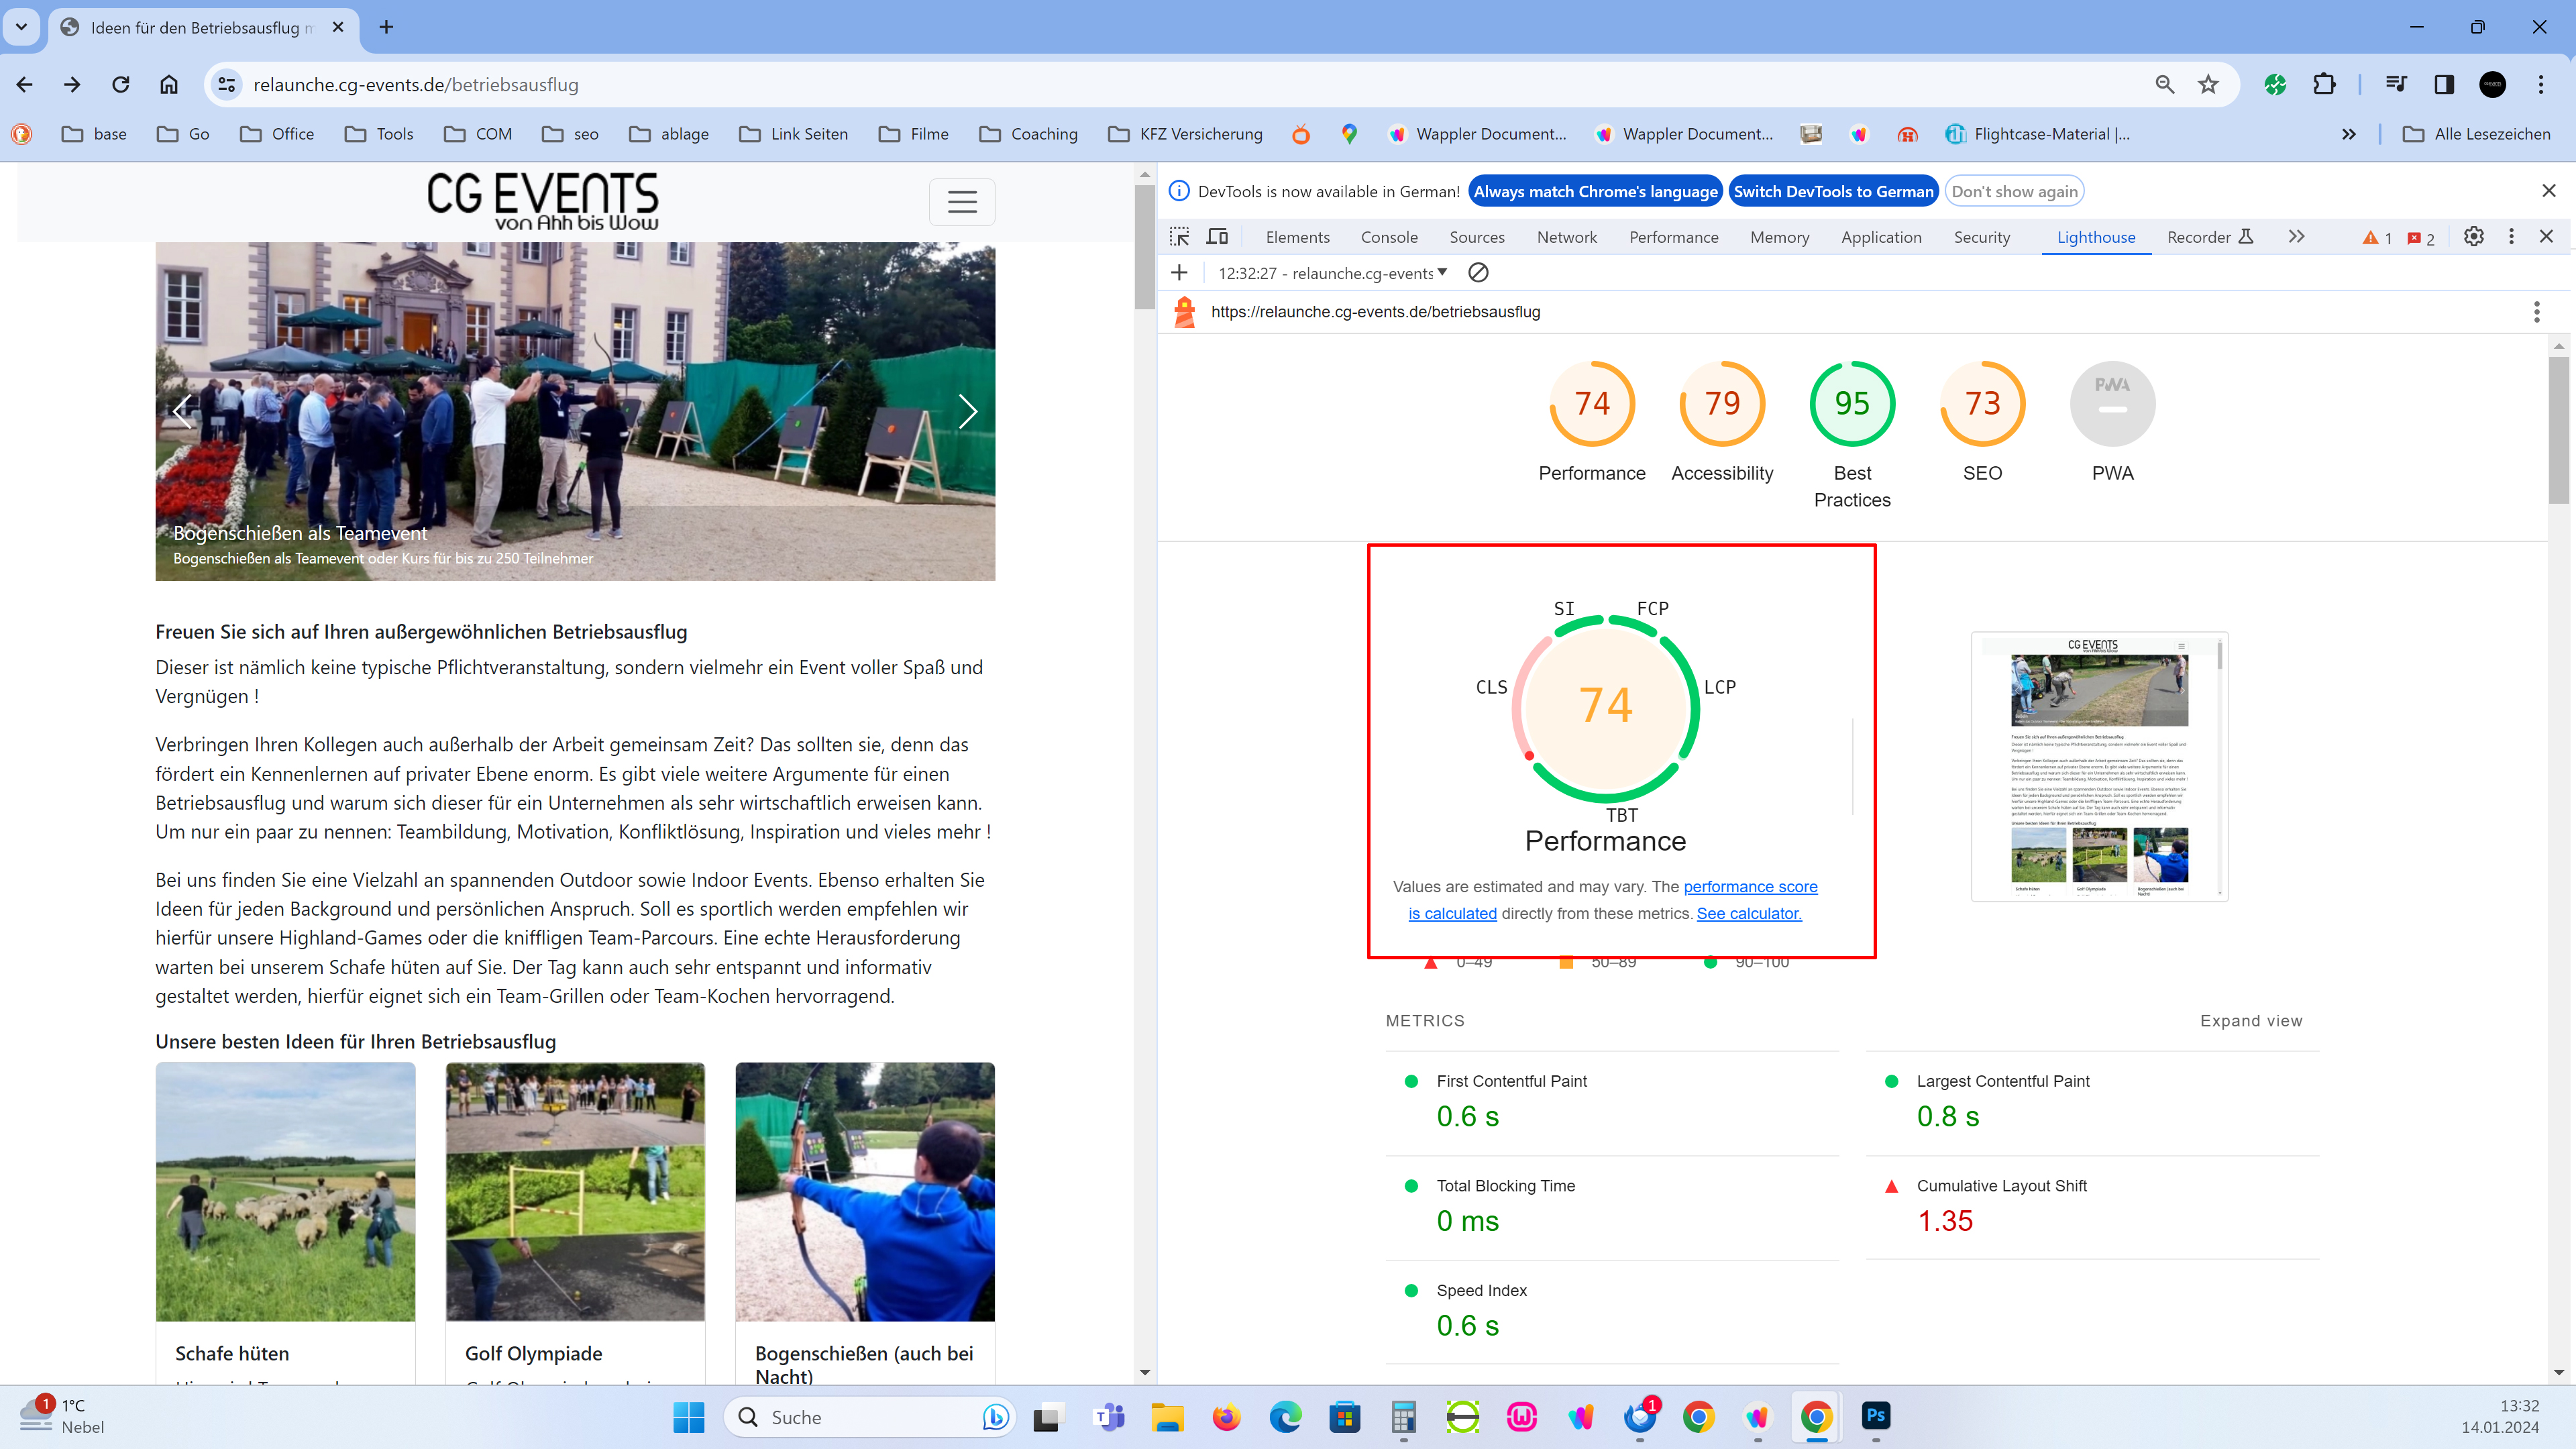2576x1449 pixels.
Task: Click the add new Lighthouse report plus icon
Action: pyautogui.click(x=1180, y=273)
